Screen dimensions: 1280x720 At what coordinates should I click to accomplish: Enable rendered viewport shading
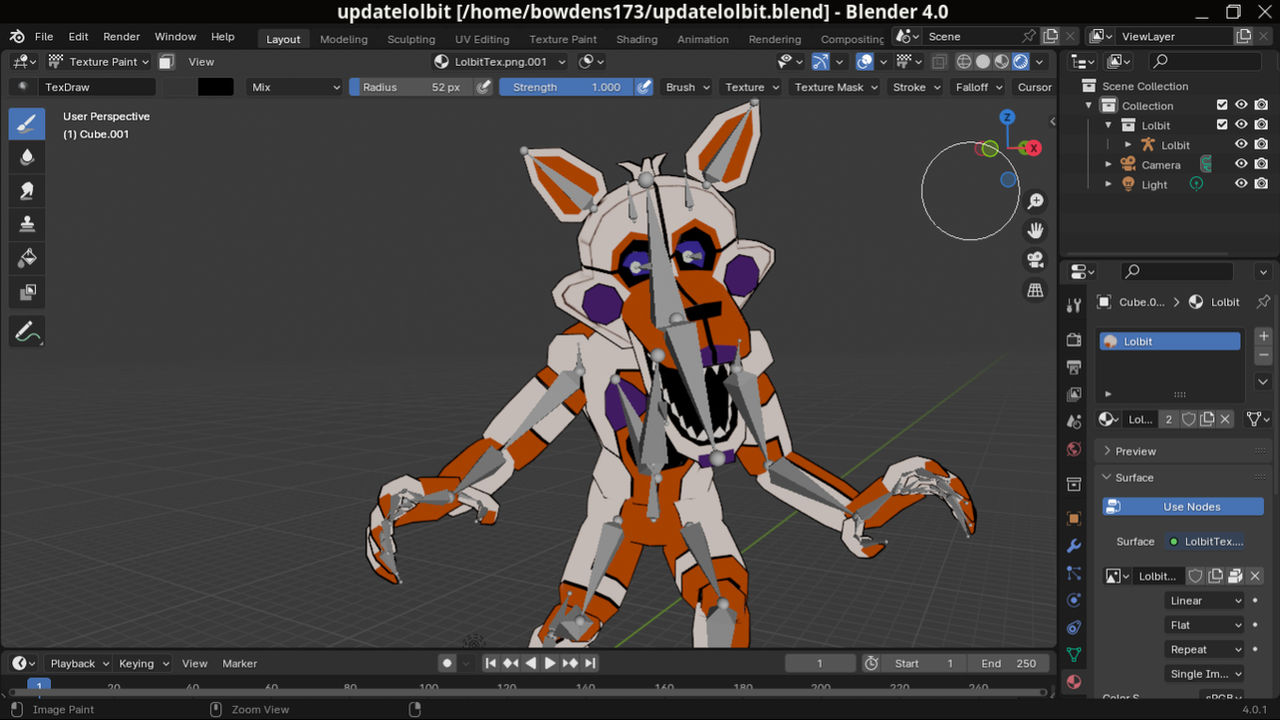[x=1021, y=62]
